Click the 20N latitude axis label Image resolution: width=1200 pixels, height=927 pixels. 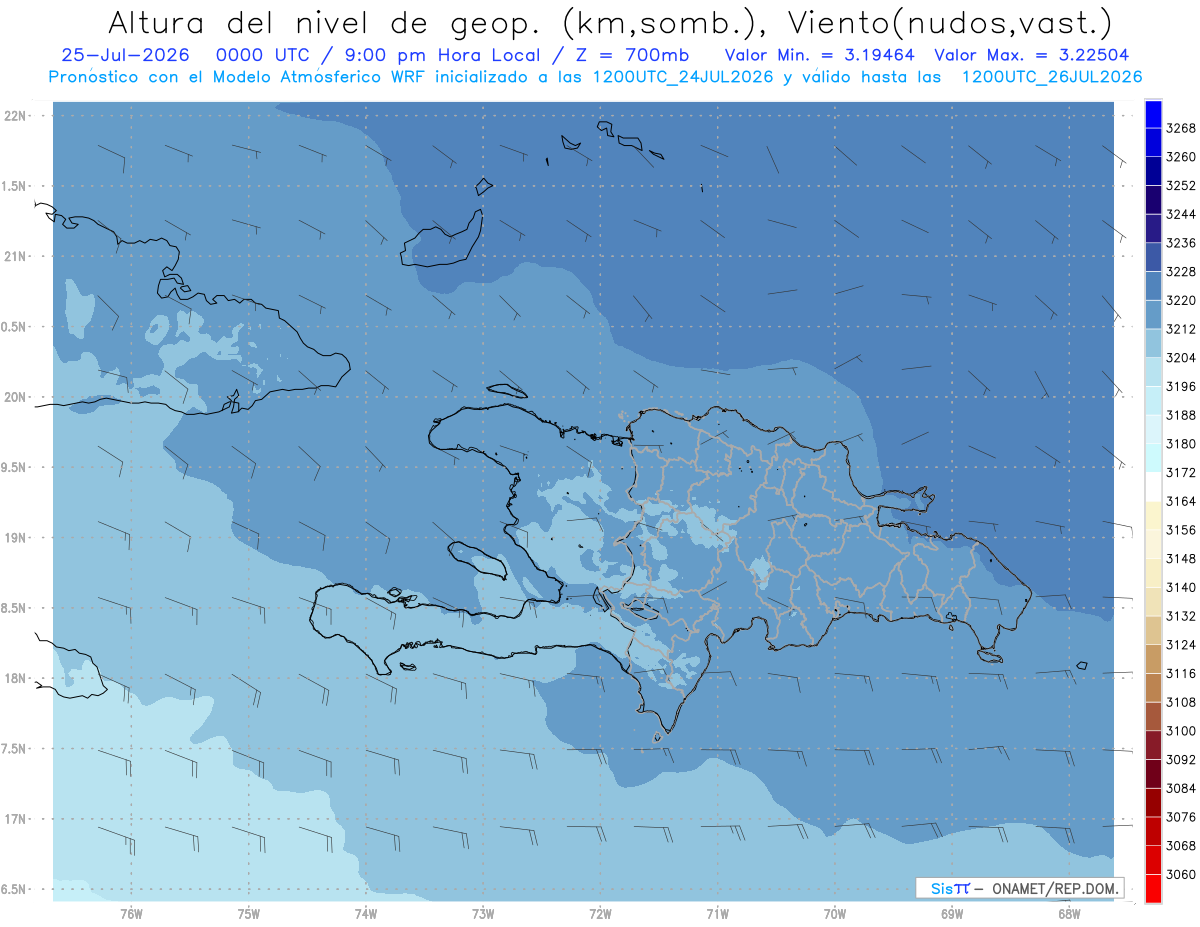[x=15, y=397]
